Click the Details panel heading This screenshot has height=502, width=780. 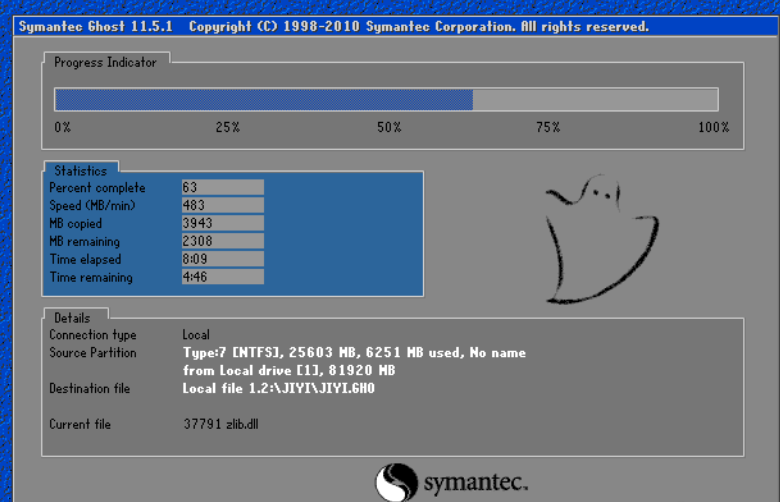click(x=72, y=318)
